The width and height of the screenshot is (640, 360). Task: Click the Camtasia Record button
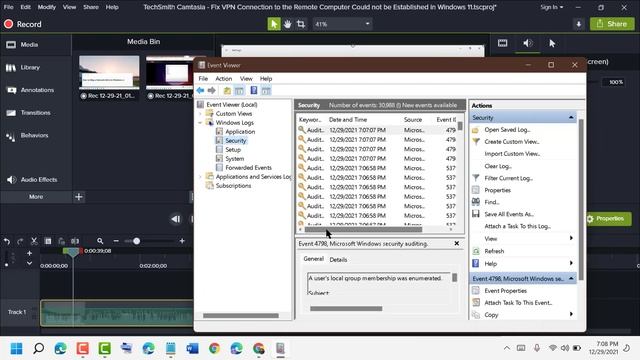23,24
